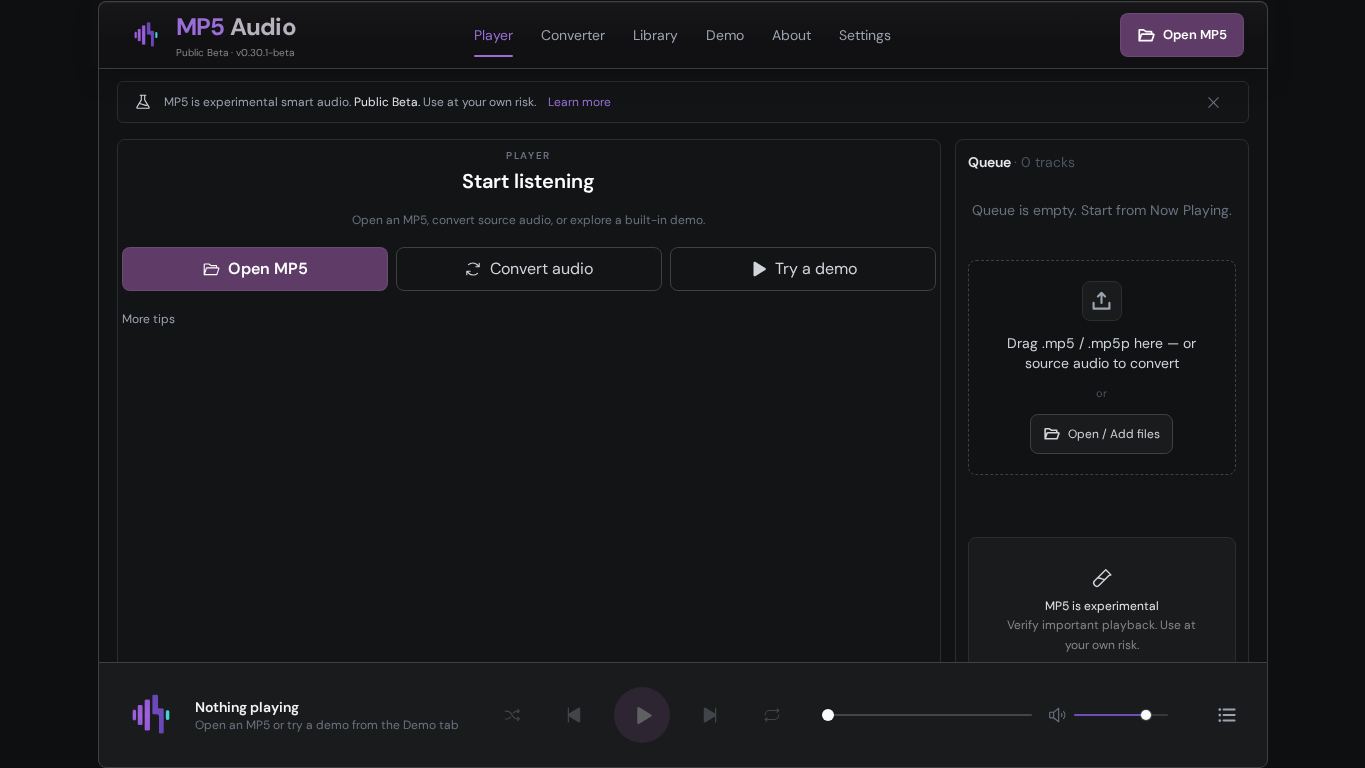Viewport: 1365px width, 768px height.
Task: Click the 'Queue' heading
Action: (989, 162)
